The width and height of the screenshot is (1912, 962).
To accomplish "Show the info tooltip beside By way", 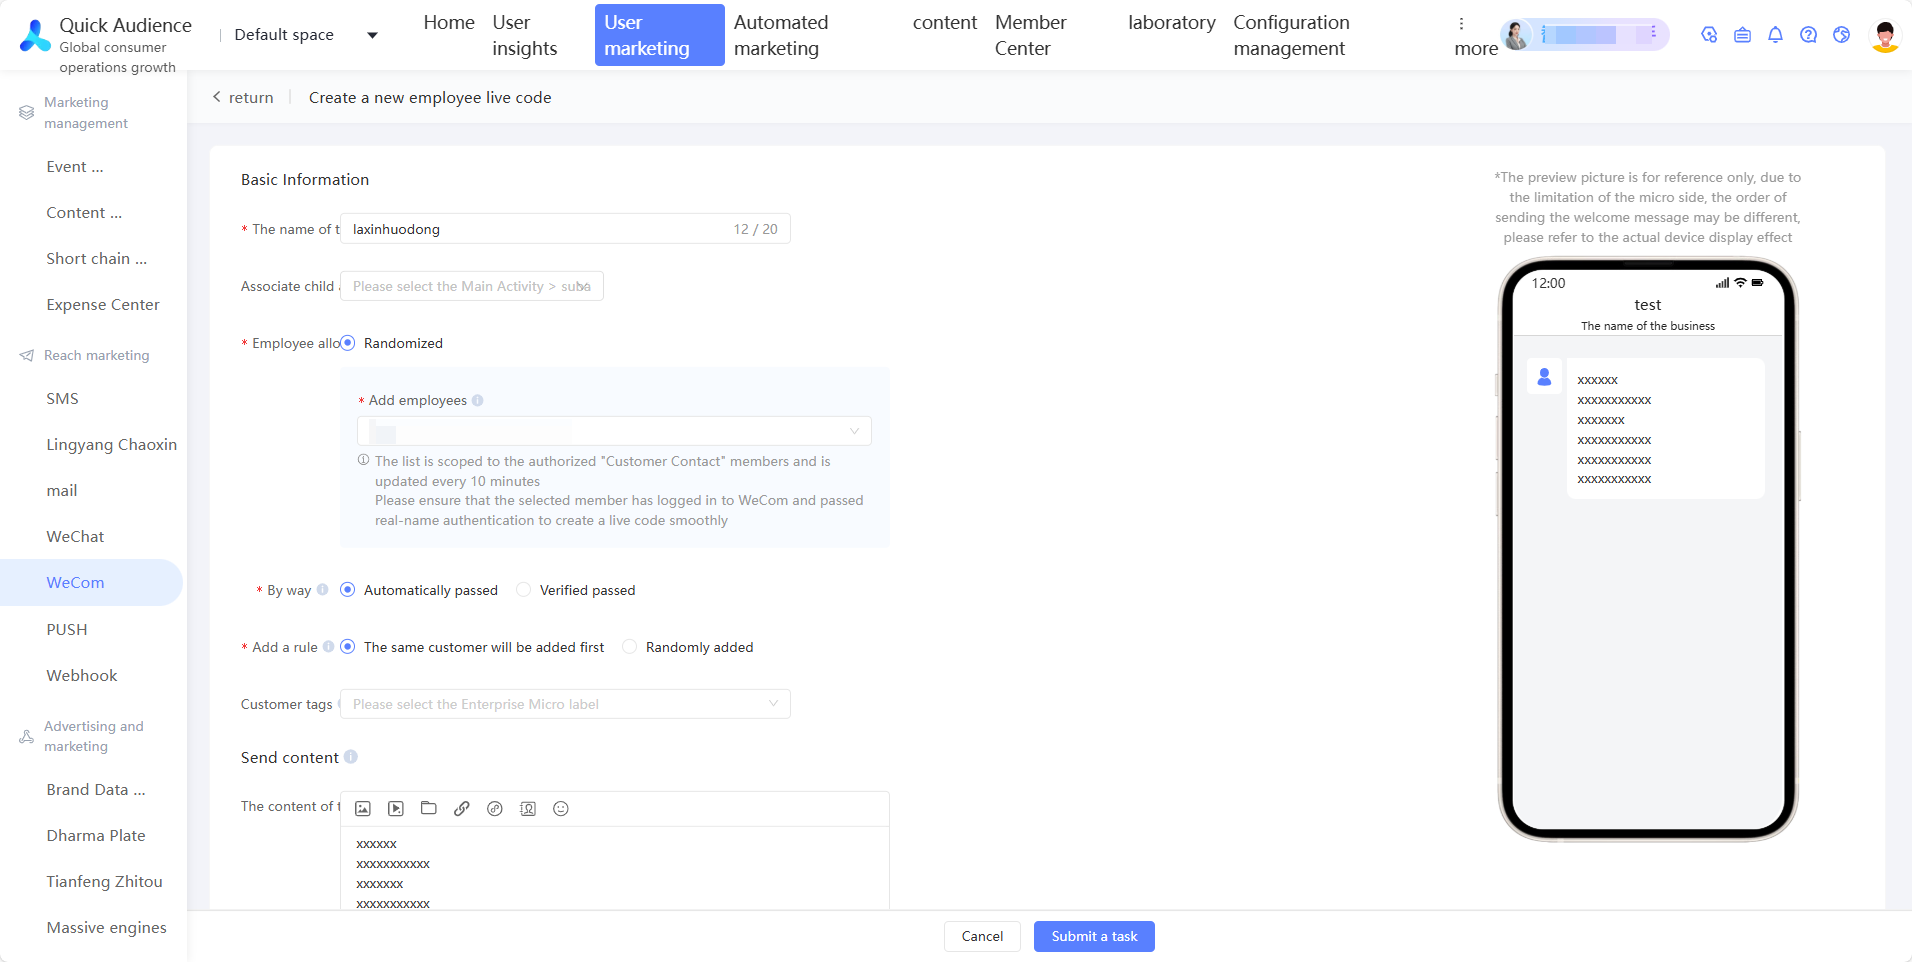I will click(x=322, y=590).
